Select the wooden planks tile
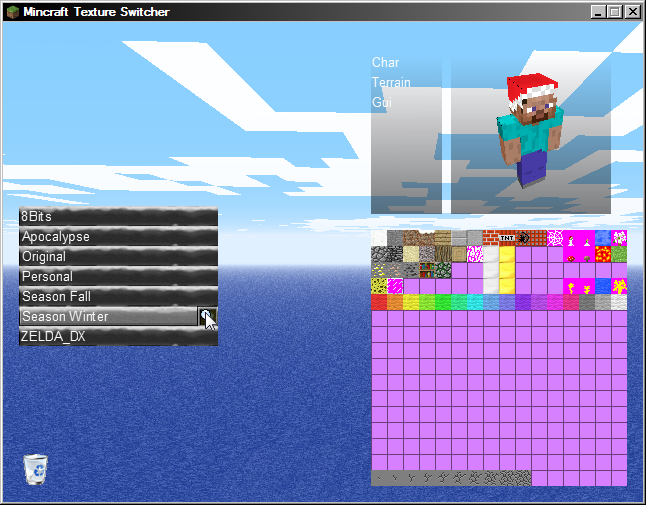The image size is (646, 505). click(443, 238)
